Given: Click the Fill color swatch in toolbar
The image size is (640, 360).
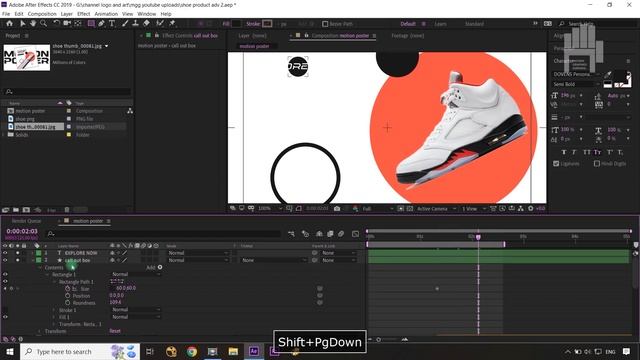Looking at the screenshot, I should tap(236, 24).
